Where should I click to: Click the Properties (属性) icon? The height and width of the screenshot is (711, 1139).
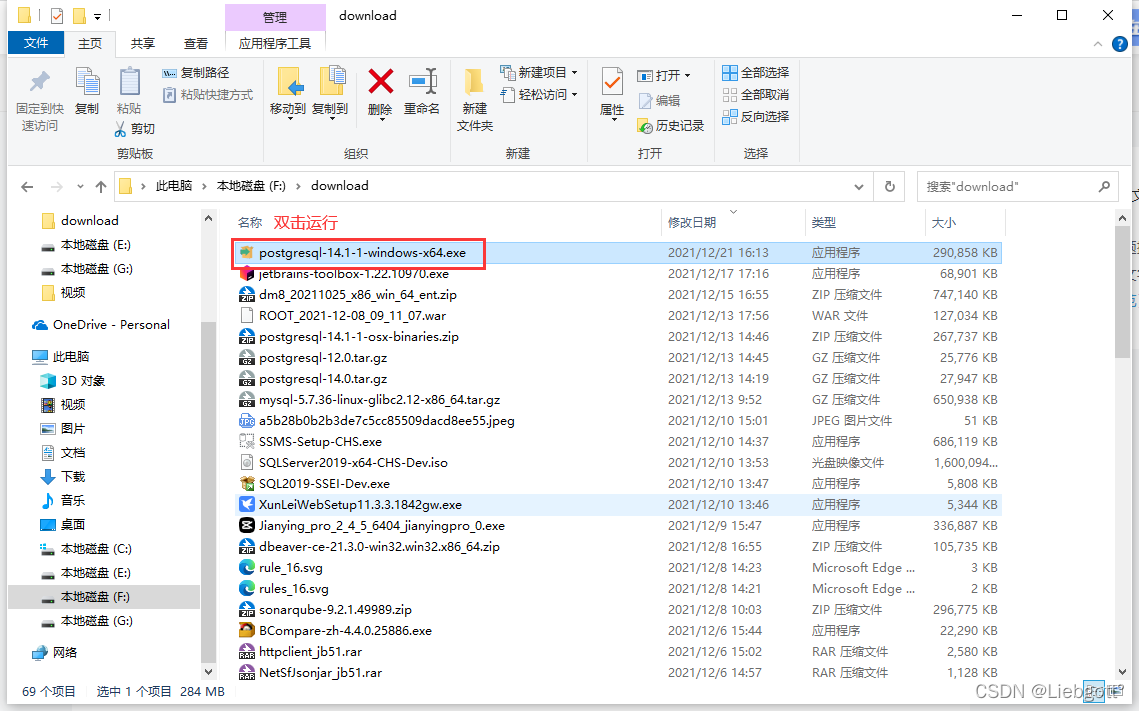click(612, 82)
